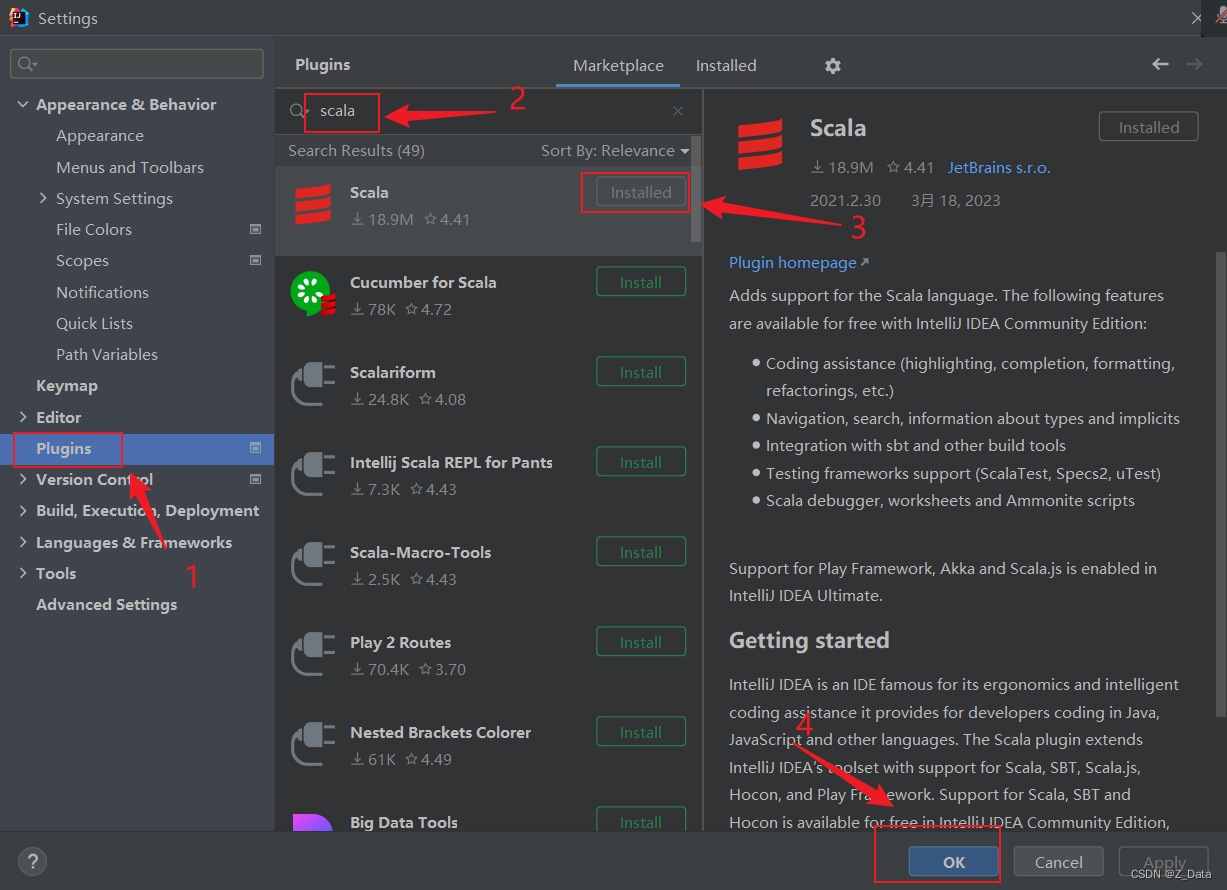The image size is (1227, 890).
Task: Open Path Variables settings
Action: coord(107,355)
